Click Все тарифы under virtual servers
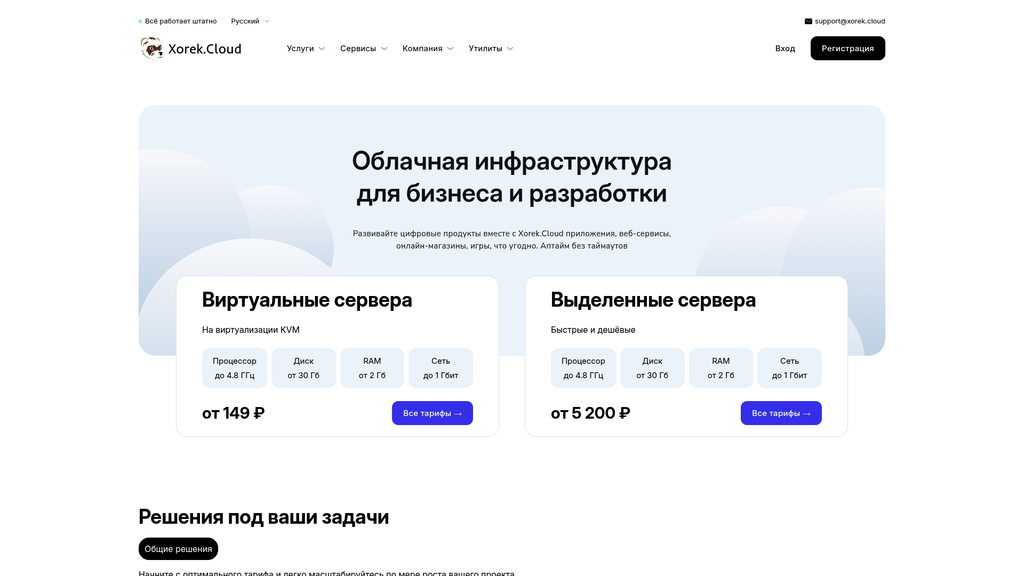The width and height of the screenshot is (1024, 576). click(432, 413)
